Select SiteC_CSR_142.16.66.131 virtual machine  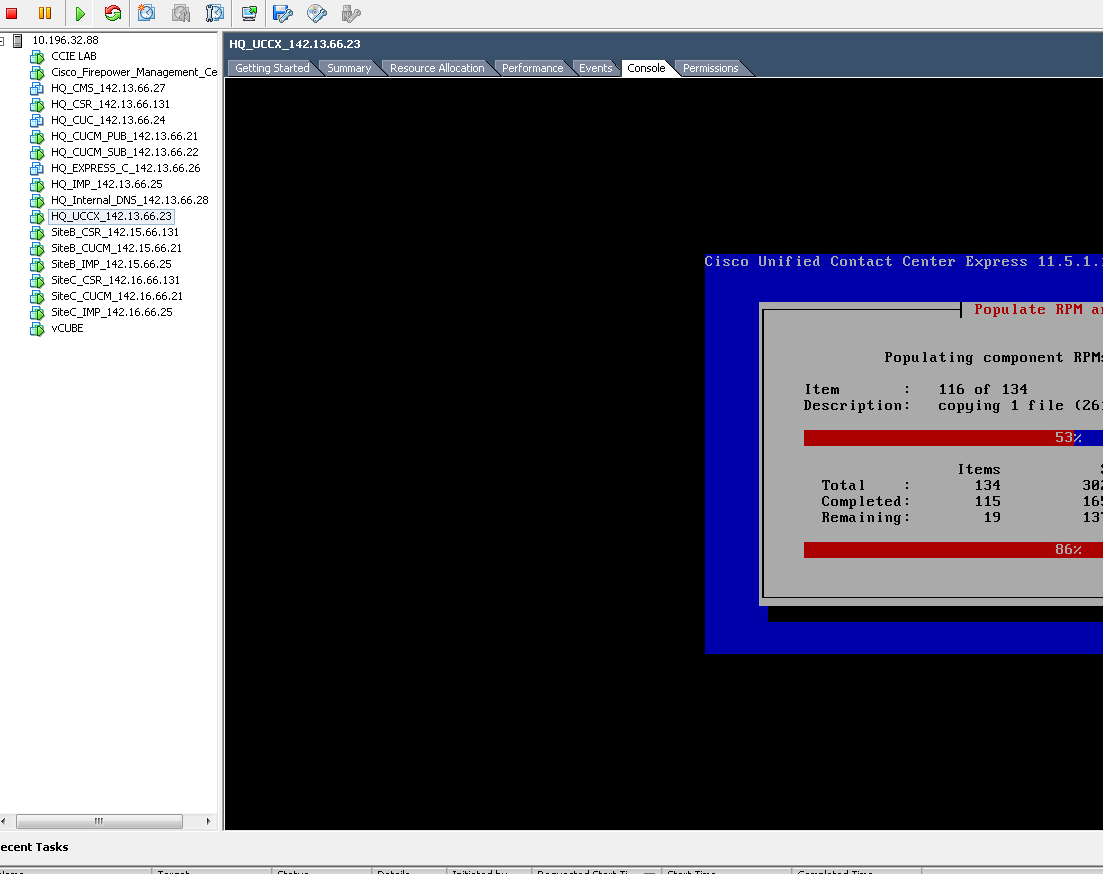(x=115, y=280)
